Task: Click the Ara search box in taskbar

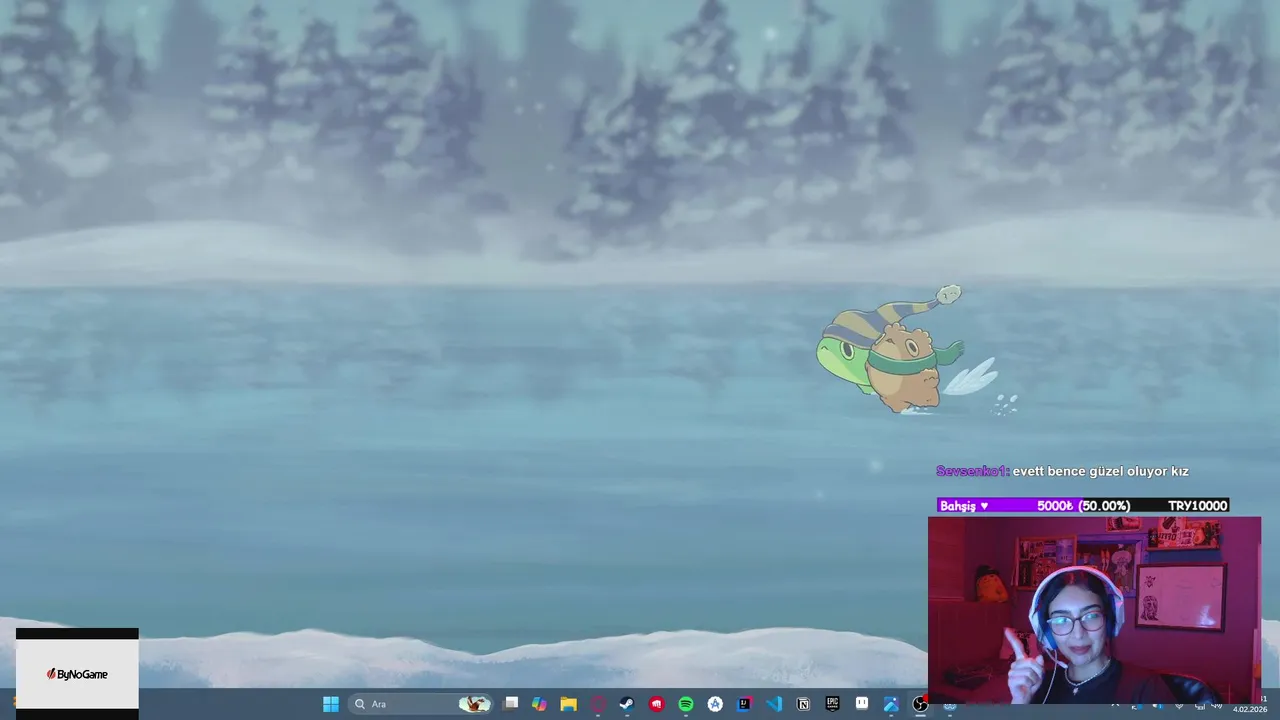Action: (422, 704)
